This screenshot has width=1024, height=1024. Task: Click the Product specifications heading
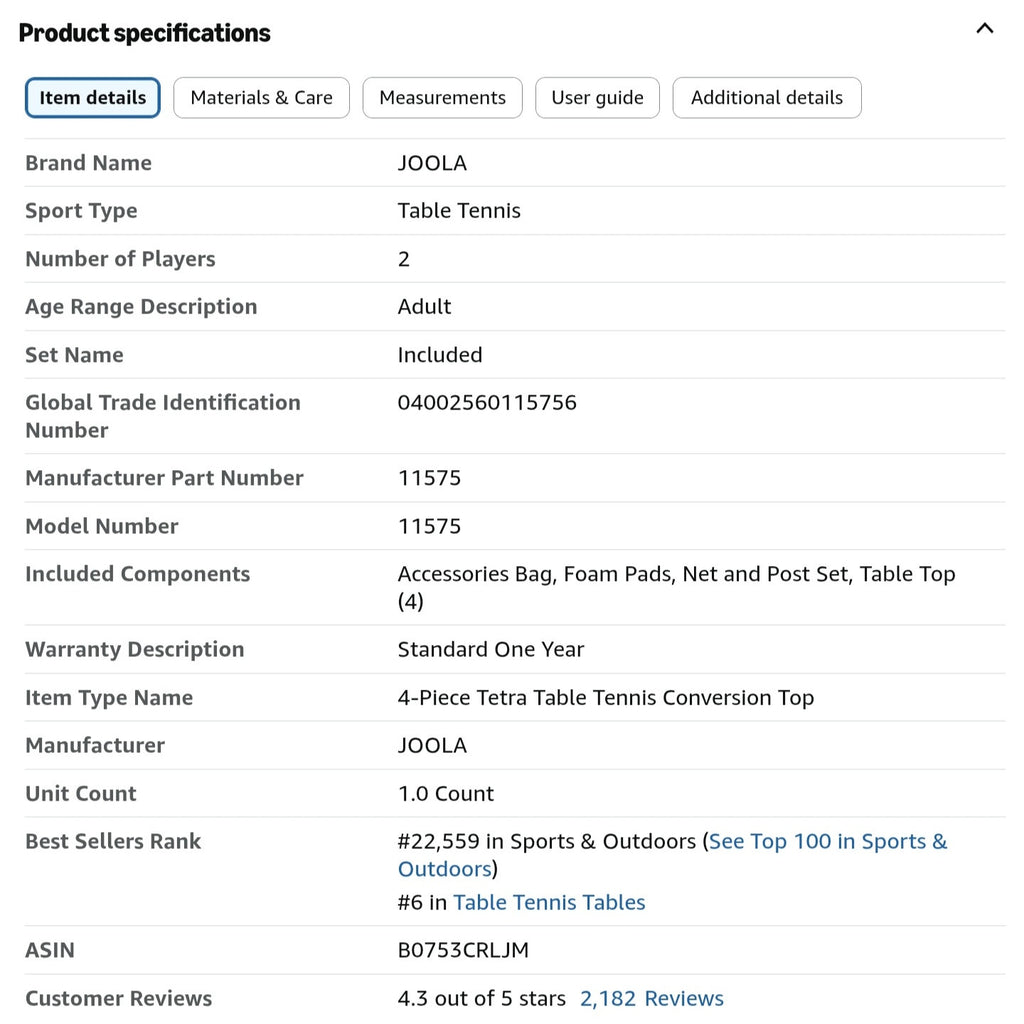pos(144,33)
